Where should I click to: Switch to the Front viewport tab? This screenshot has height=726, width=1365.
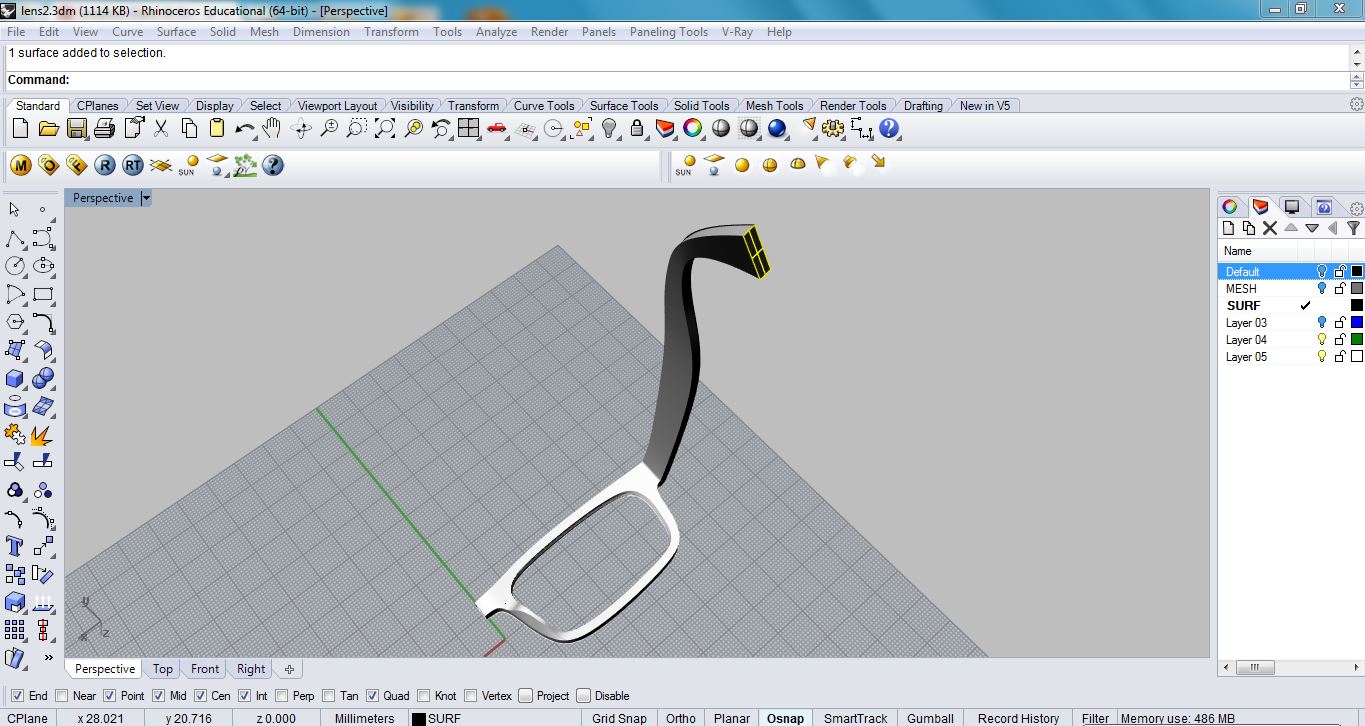[205, 669]
